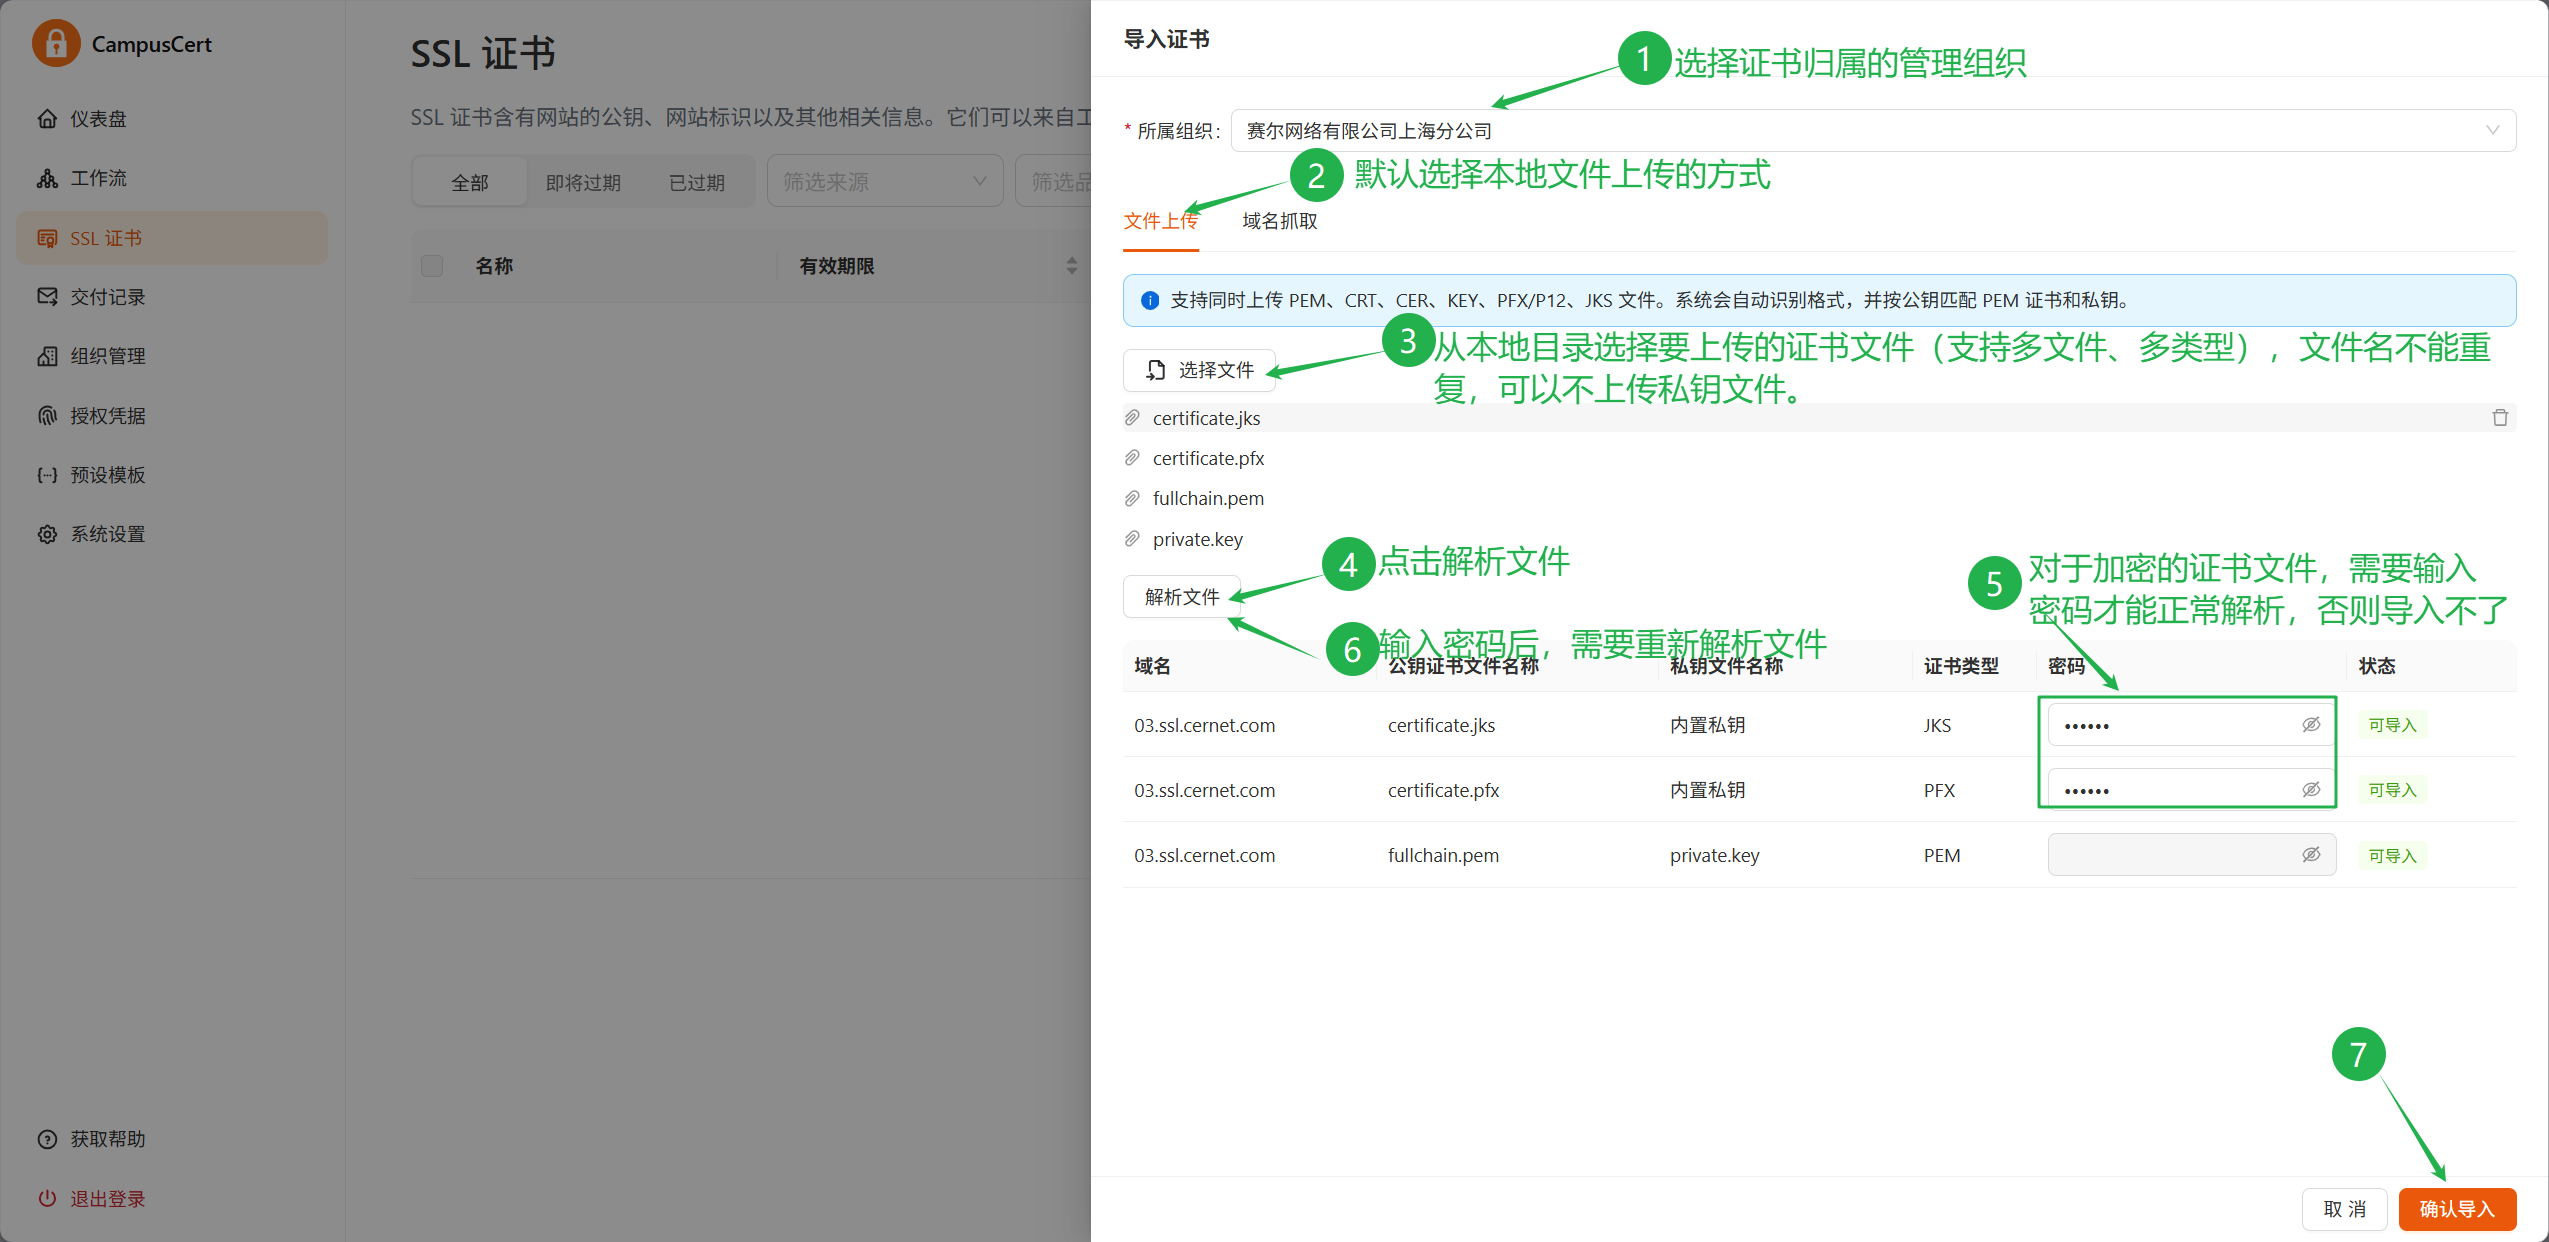Open the 仪表盘 home icon
Image resolution: width=2549 pixels, height=1242 pixels.
pos(47,119)
